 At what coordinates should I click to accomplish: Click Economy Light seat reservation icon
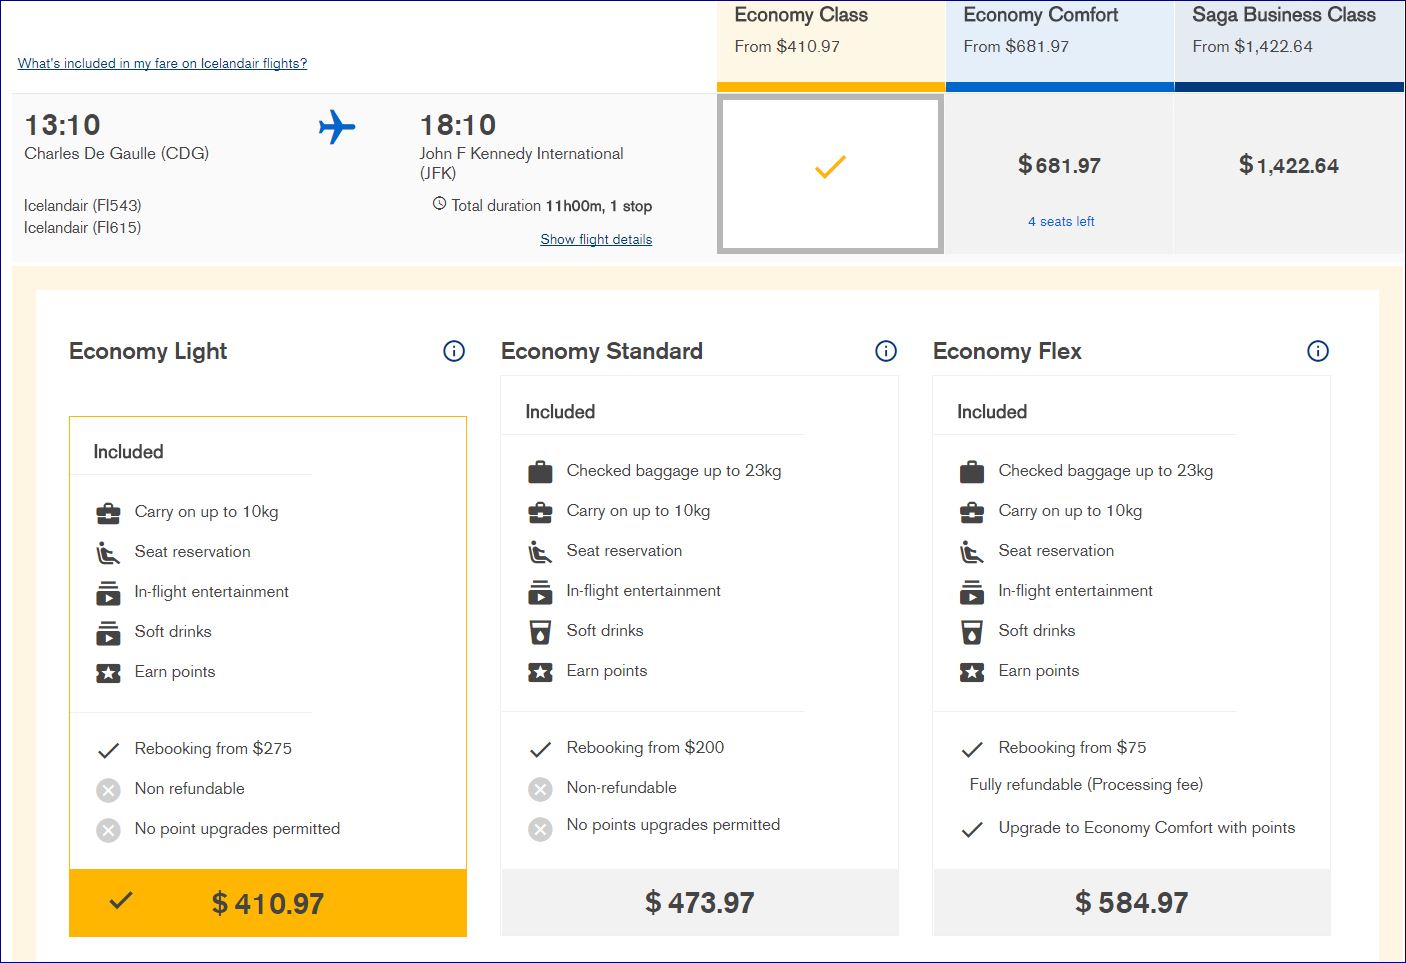point(108,552)
